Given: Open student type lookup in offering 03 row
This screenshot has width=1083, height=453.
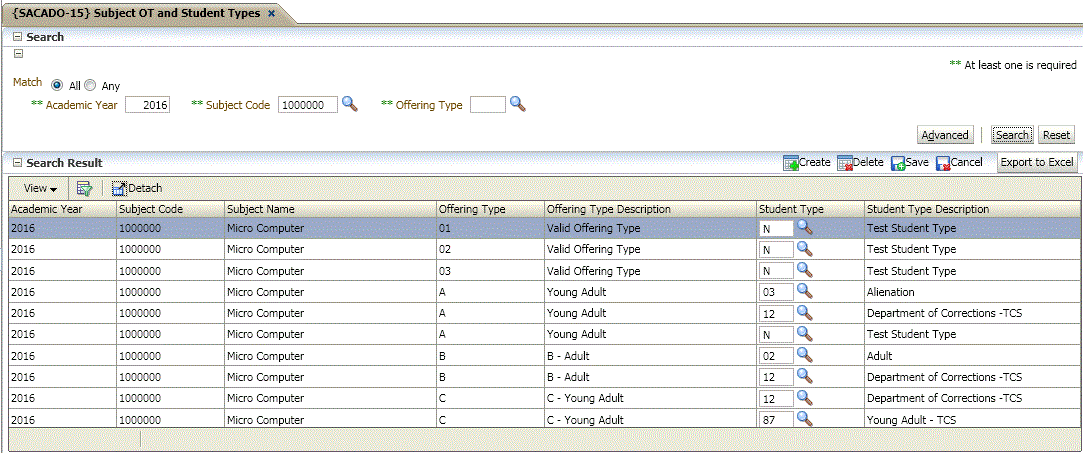Looking at the screenshot, I should (805, 270).
